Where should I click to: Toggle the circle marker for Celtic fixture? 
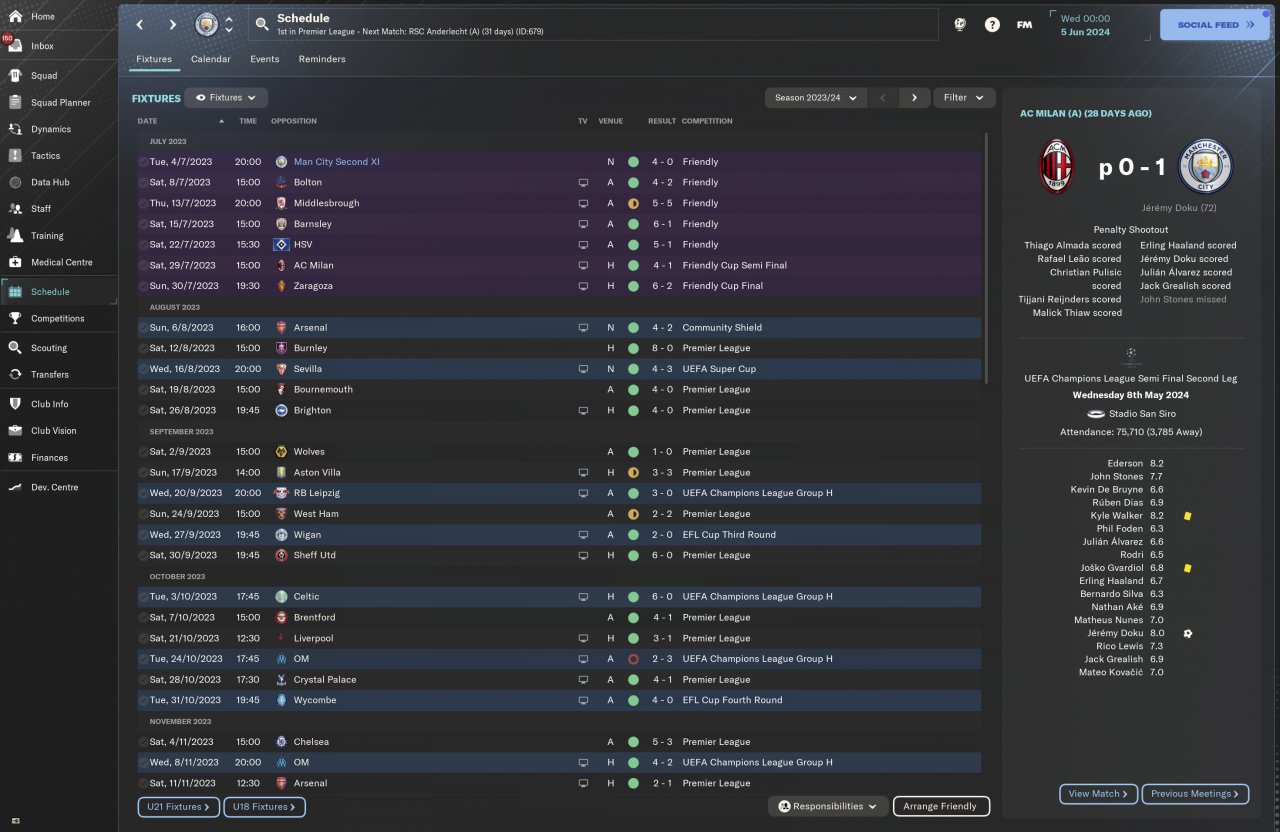143,597
